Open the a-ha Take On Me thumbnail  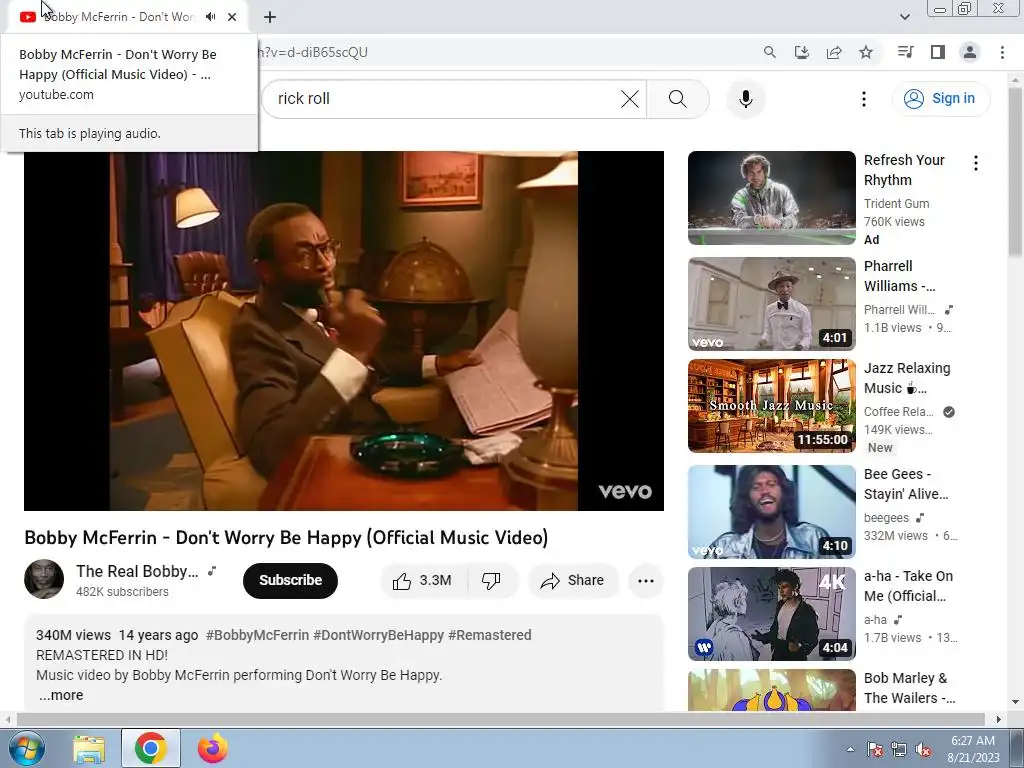tap(771, 614)
